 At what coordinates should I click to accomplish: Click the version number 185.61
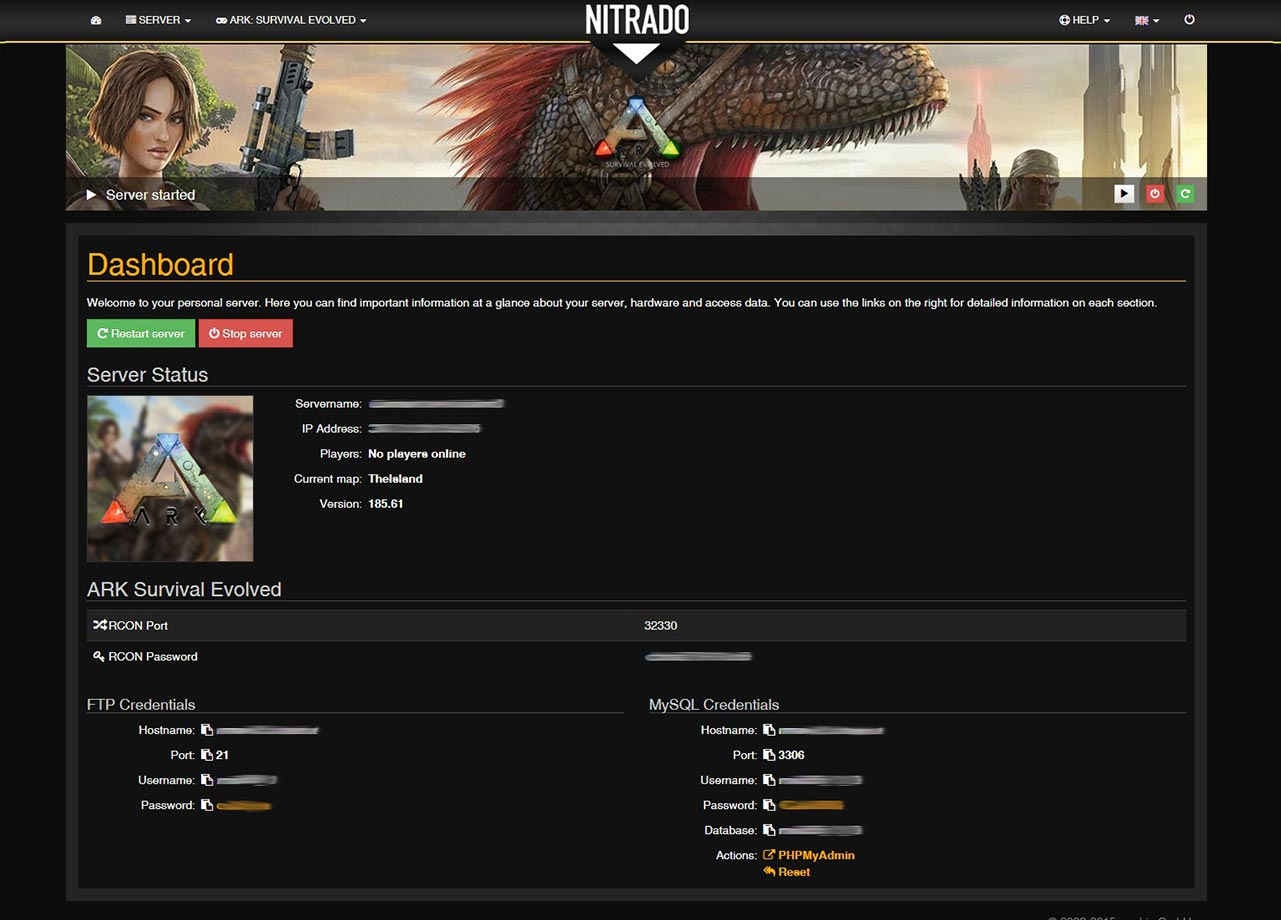(x=386, y=504)
